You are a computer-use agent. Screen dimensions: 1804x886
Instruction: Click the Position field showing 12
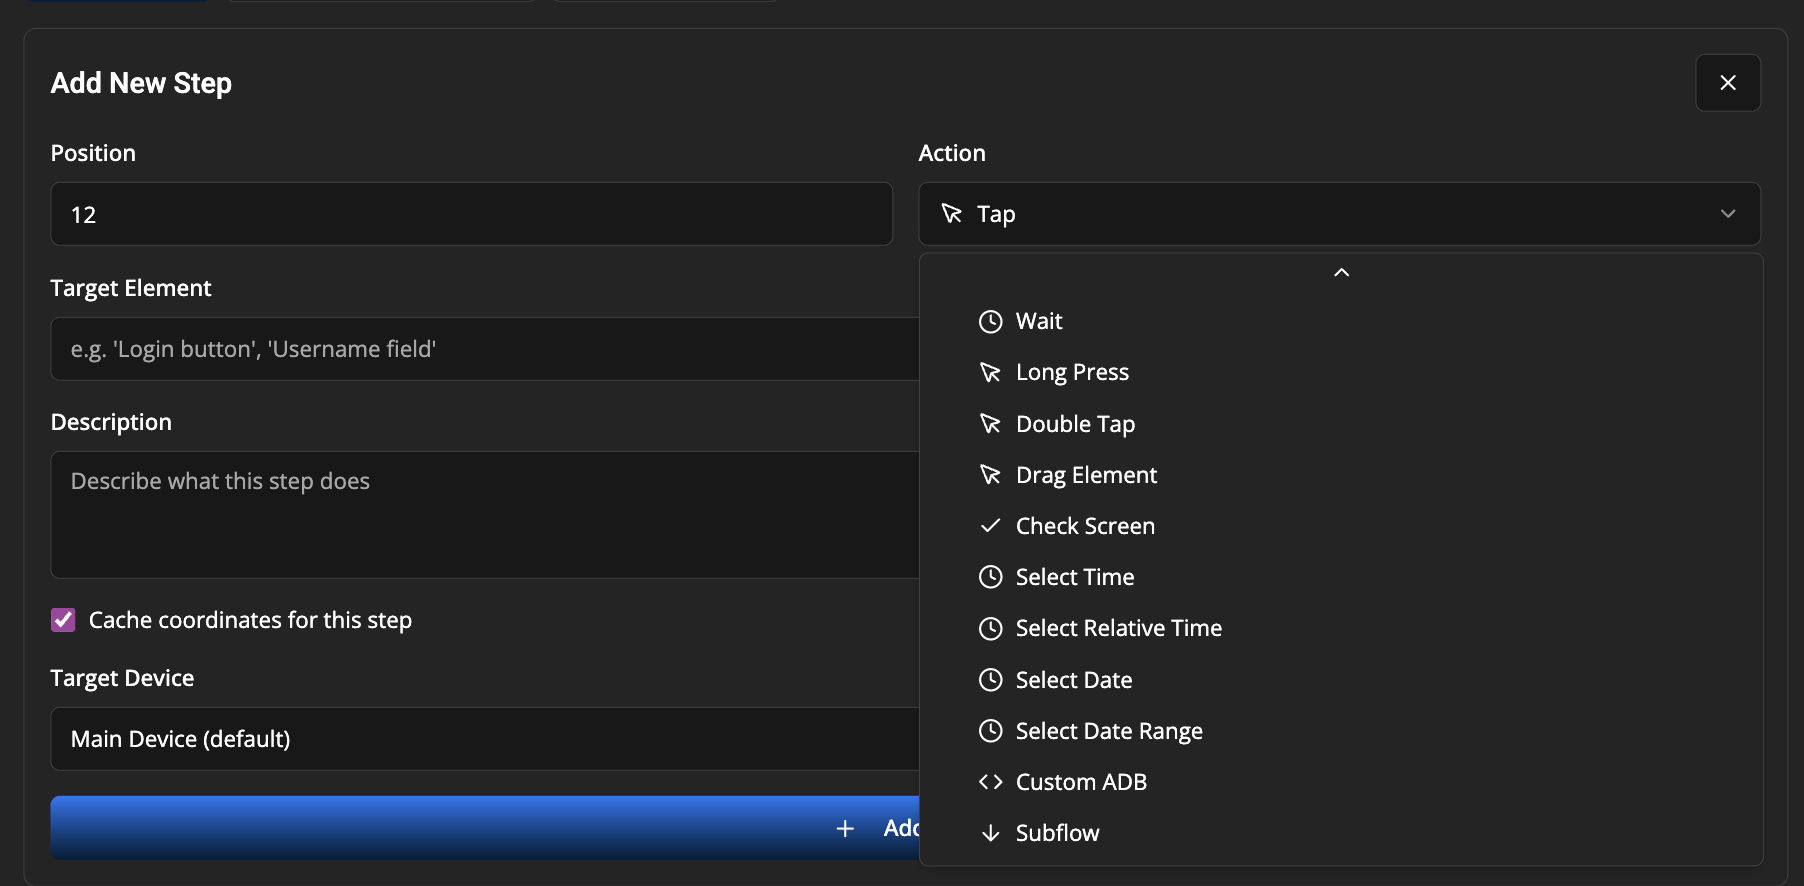[471, 214]
